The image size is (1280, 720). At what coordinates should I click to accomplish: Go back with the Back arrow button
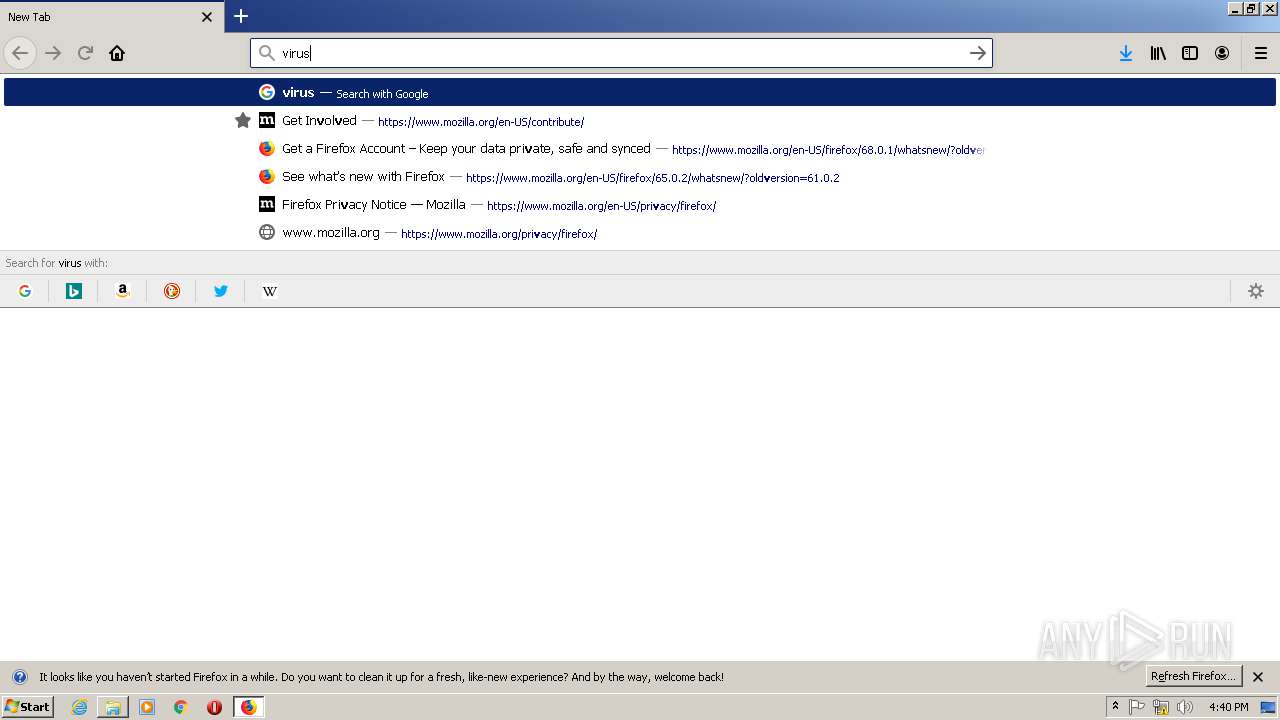tap(20, 53)
